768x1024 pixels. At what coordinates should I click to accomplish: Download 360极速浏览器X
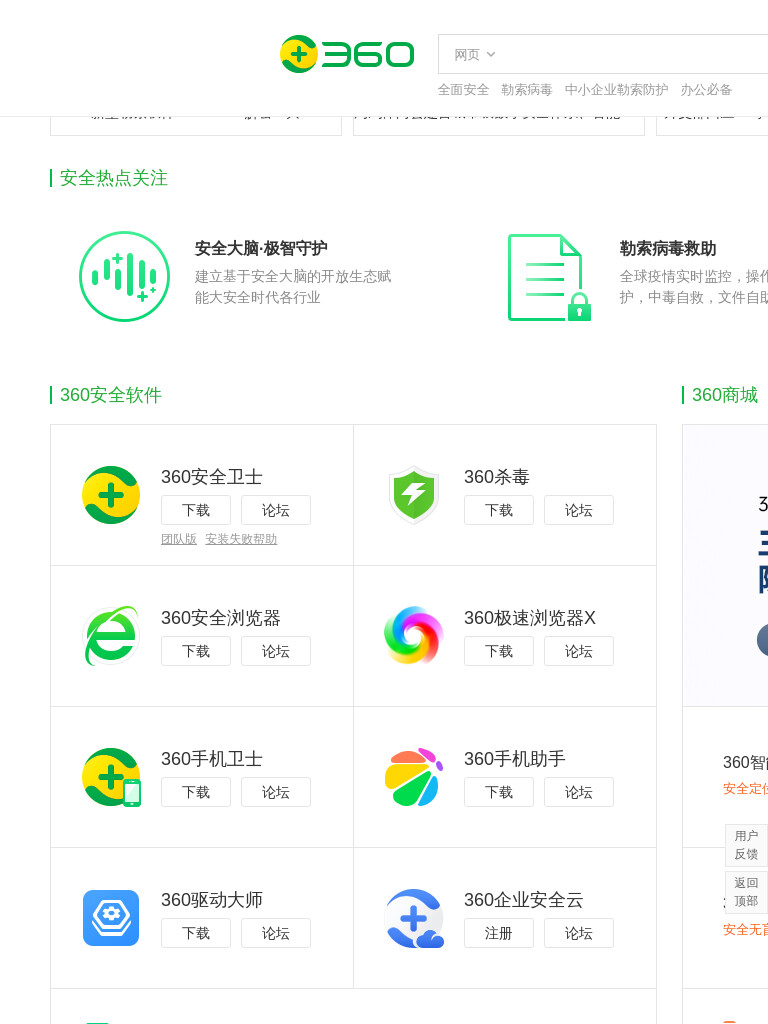click(499, 651)
